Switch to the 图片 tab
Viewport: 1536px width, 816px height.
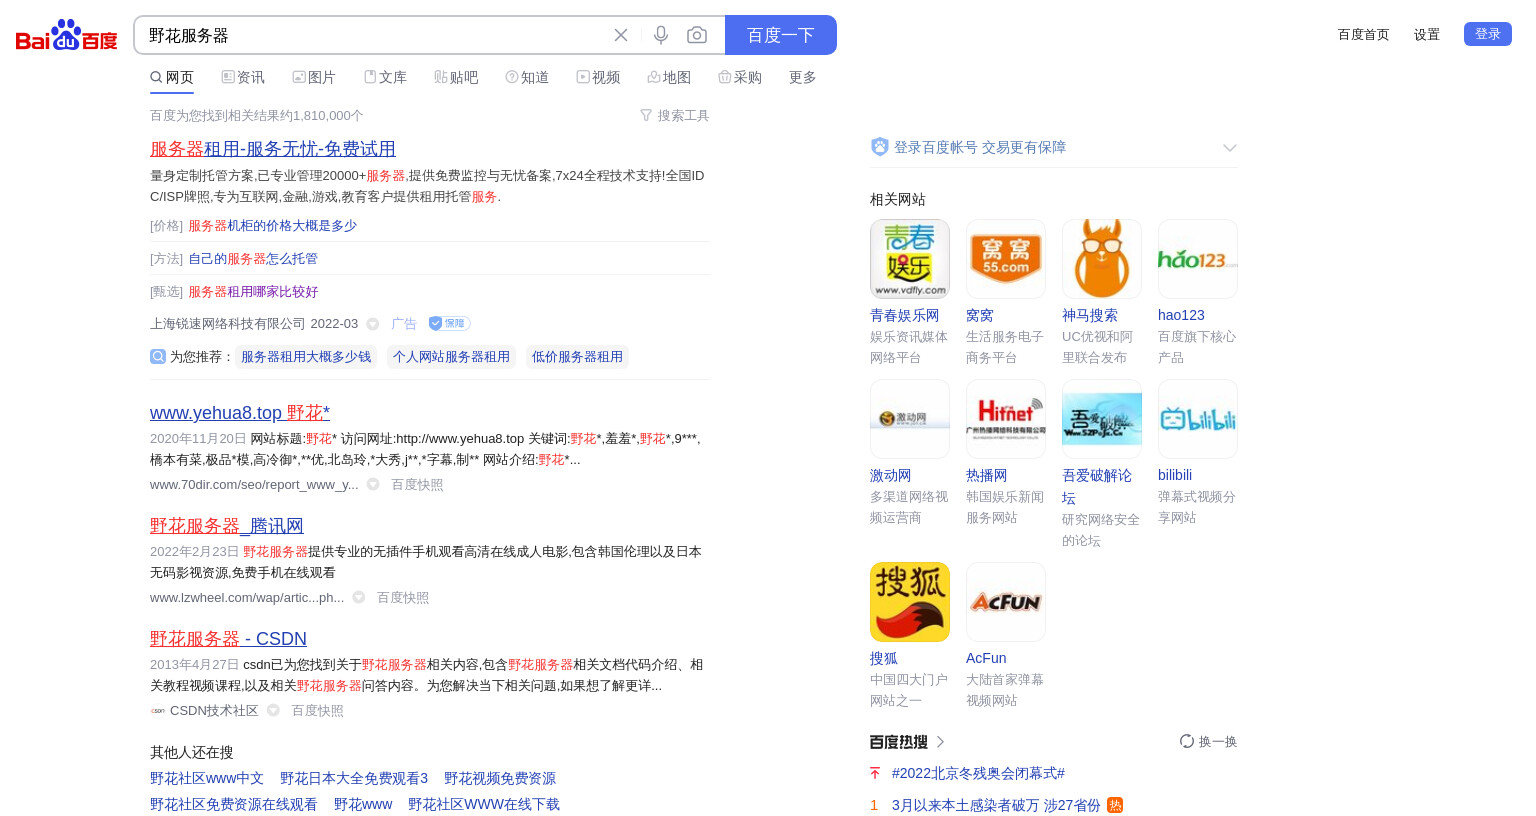[x=314, y=77]
